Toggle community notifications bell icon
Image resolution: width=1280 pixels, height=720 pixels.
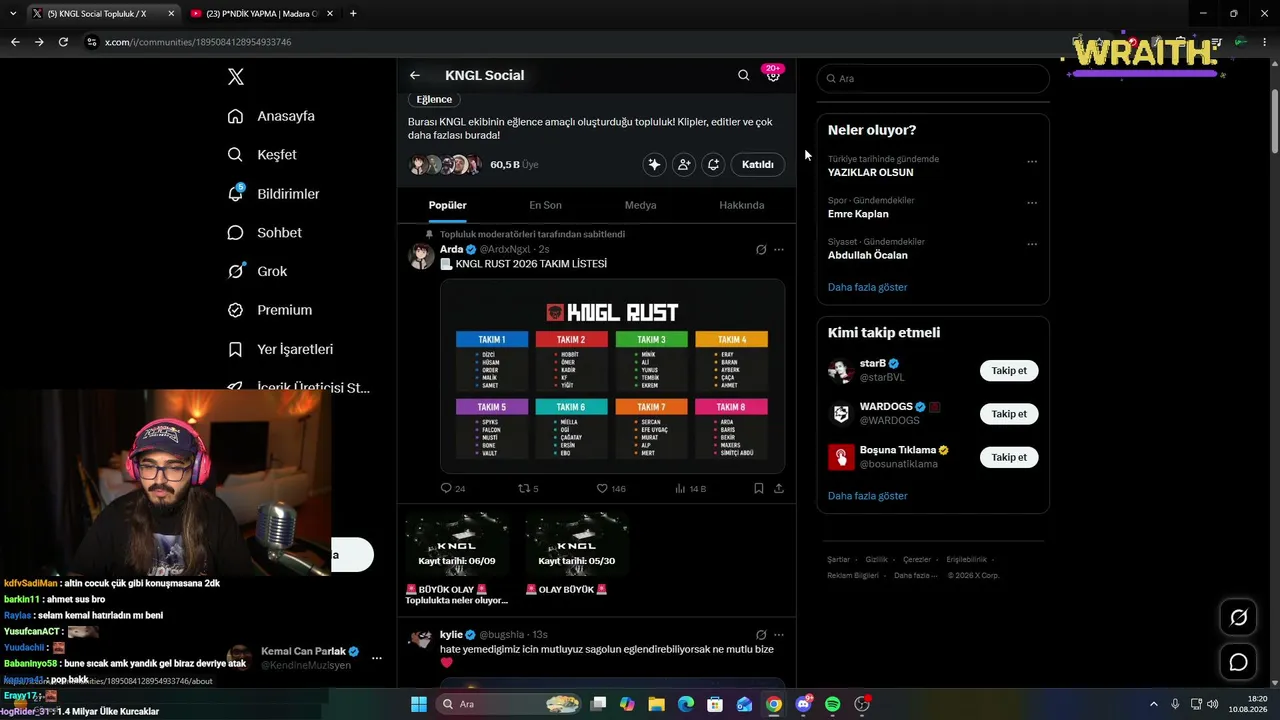pos(713,165)
